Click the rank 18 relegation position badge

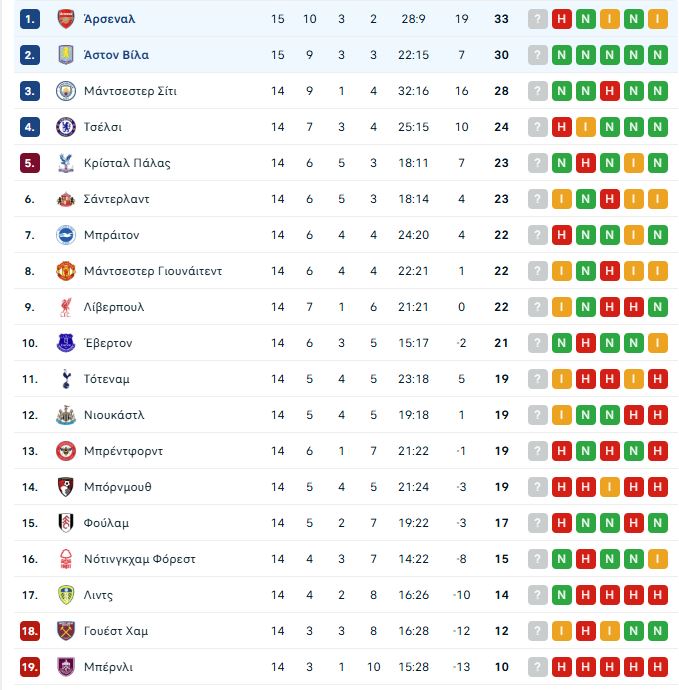point(30,631)
